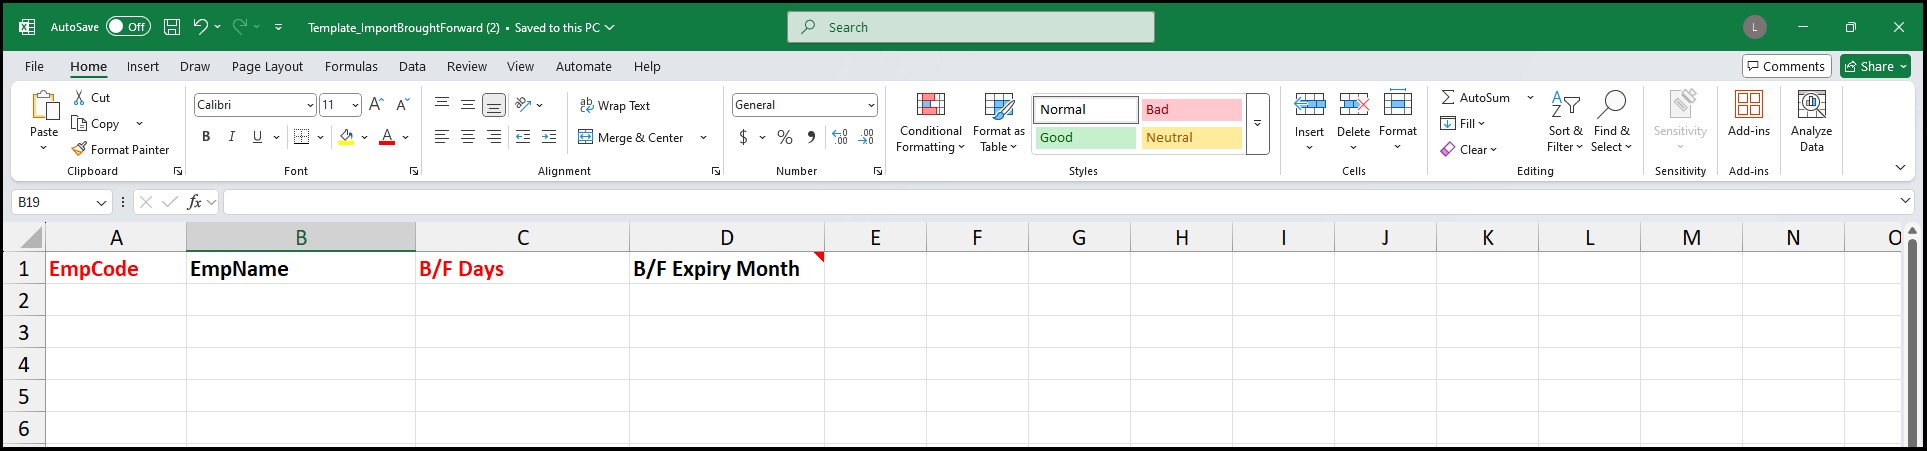The width and height of the screenshot is (1927, 451).
Task: Click the Save icon in title bar
Action: [172, 27]
